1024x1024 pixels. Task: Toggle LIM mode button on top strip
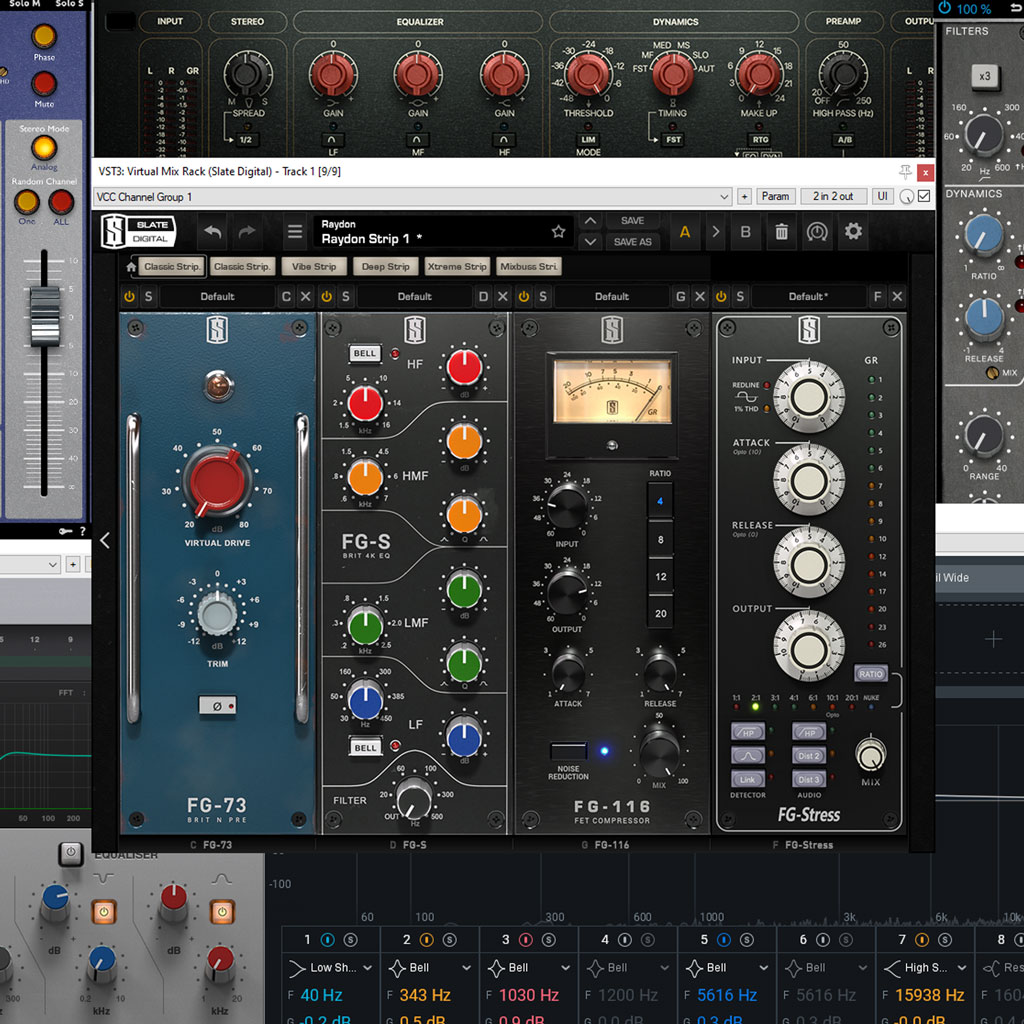coord(588,139)
